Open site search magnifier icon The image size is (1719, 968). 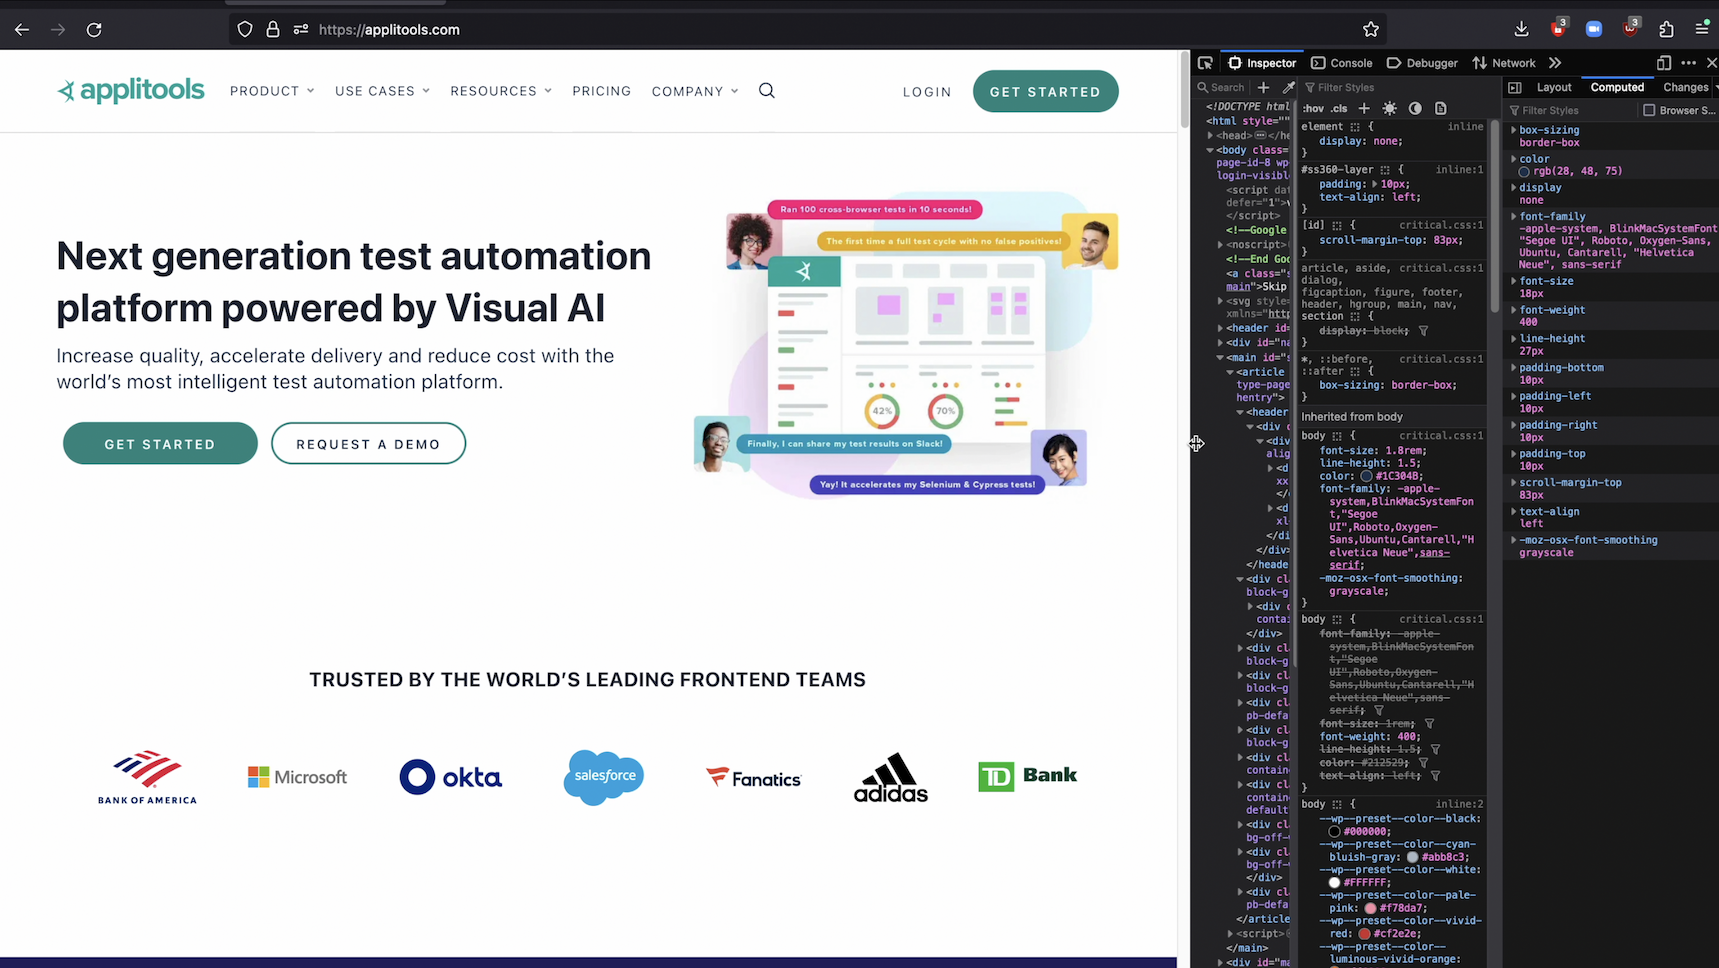(767, 91)
